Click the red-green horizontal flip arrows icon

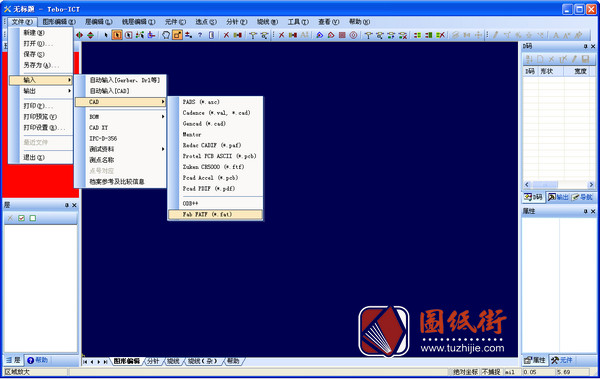(x=79, y=35)
